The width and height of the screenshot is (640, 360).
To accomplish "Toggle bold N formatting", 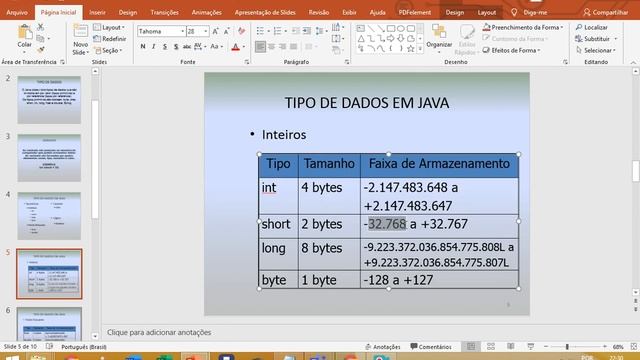I will pyautogui.click(x=143, y=47).
